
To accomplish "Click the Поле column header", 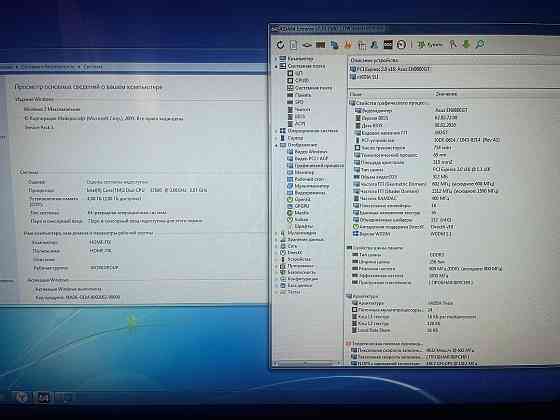I will (x=390, y=94).
